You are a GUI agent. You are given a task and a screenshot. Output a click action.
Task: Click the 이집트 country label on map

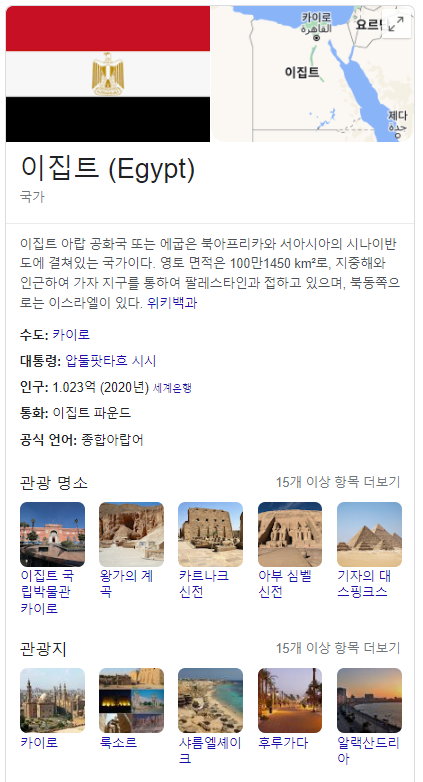302,72
